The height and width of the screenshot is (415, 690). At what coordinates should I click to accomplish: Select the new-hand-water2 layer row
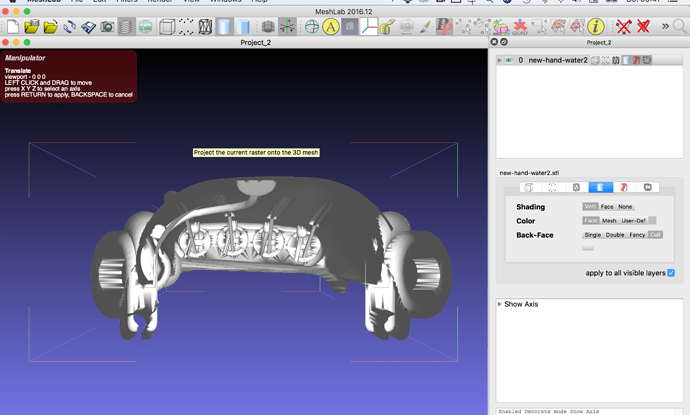pyautogui.click(x=589, y=60)
